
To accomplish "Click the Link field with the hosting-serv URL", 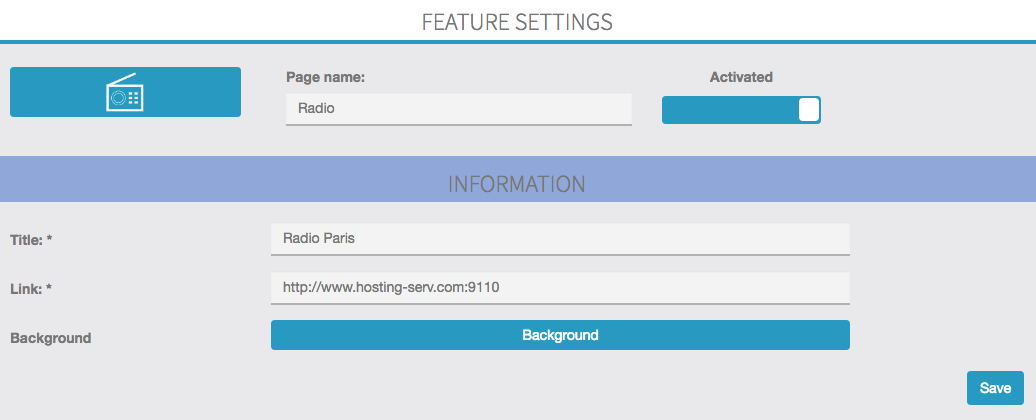I will pos(560,288).
